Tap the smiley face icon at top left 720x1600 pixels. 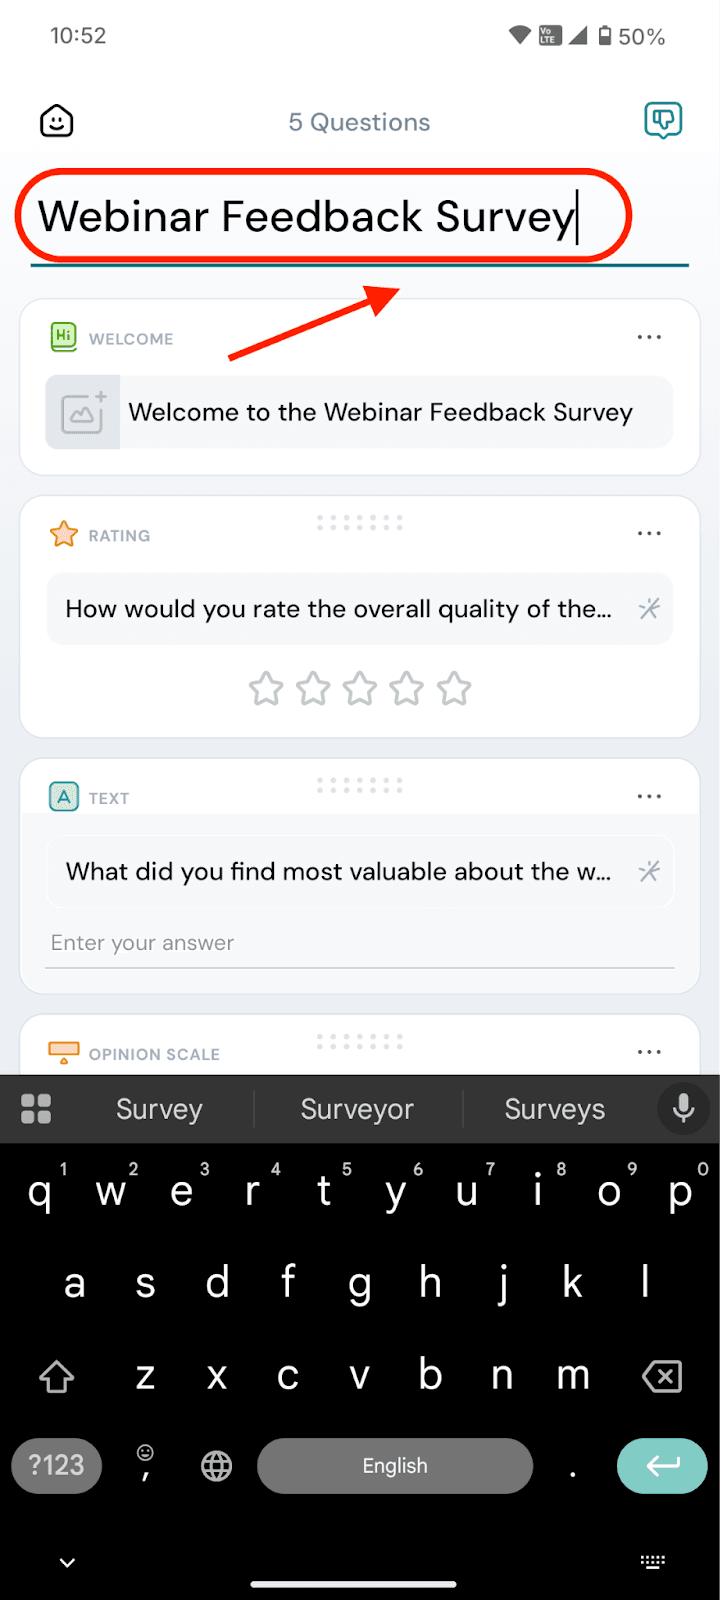click(x=57, y=122)
